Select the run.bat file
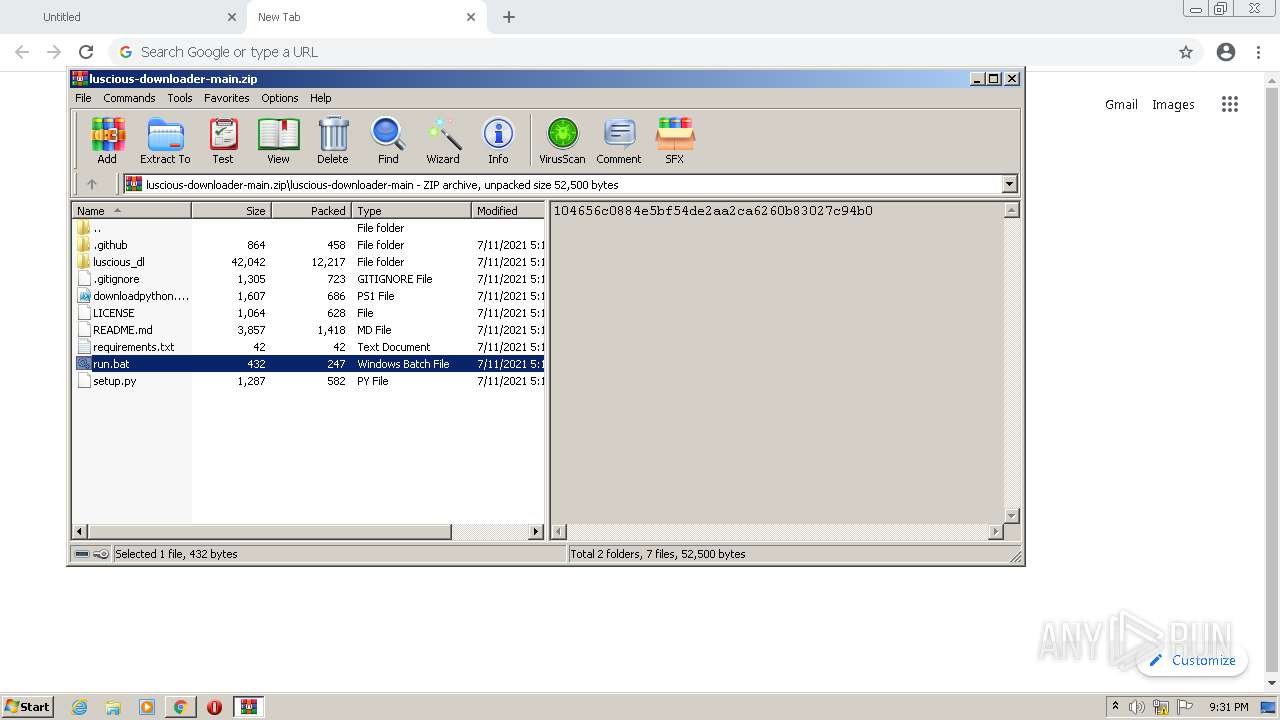Viewport: 1280px width, 720px height. tap(309, 364)
